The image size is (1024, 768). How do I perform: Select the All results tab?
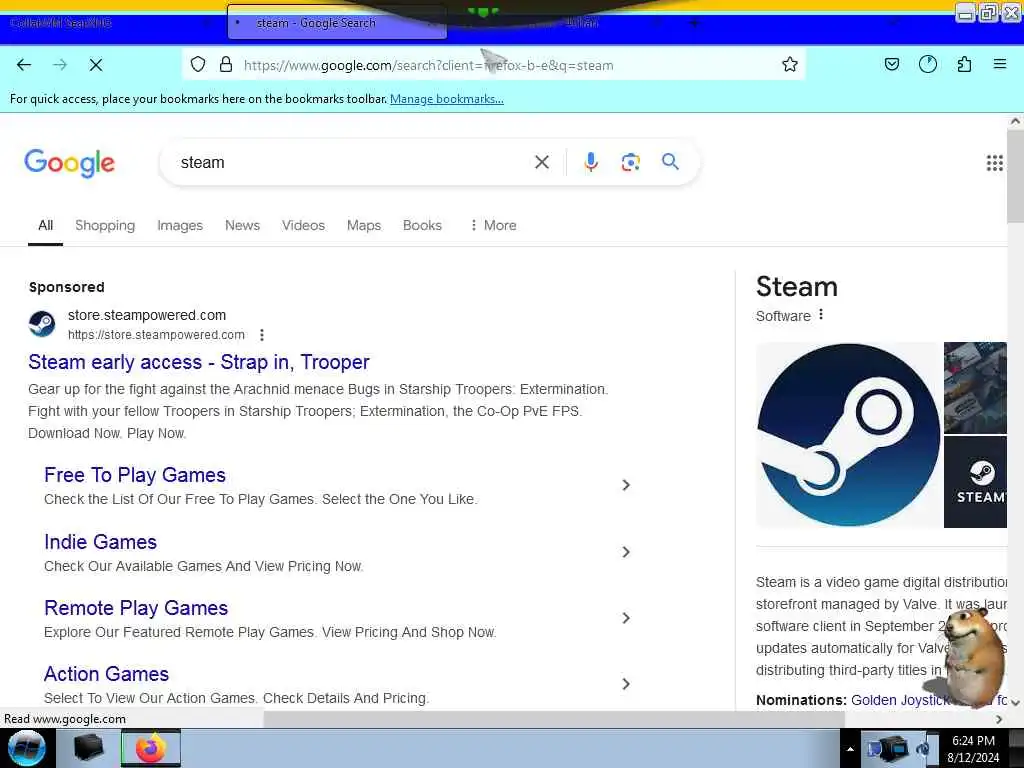(x=45, y=225)
